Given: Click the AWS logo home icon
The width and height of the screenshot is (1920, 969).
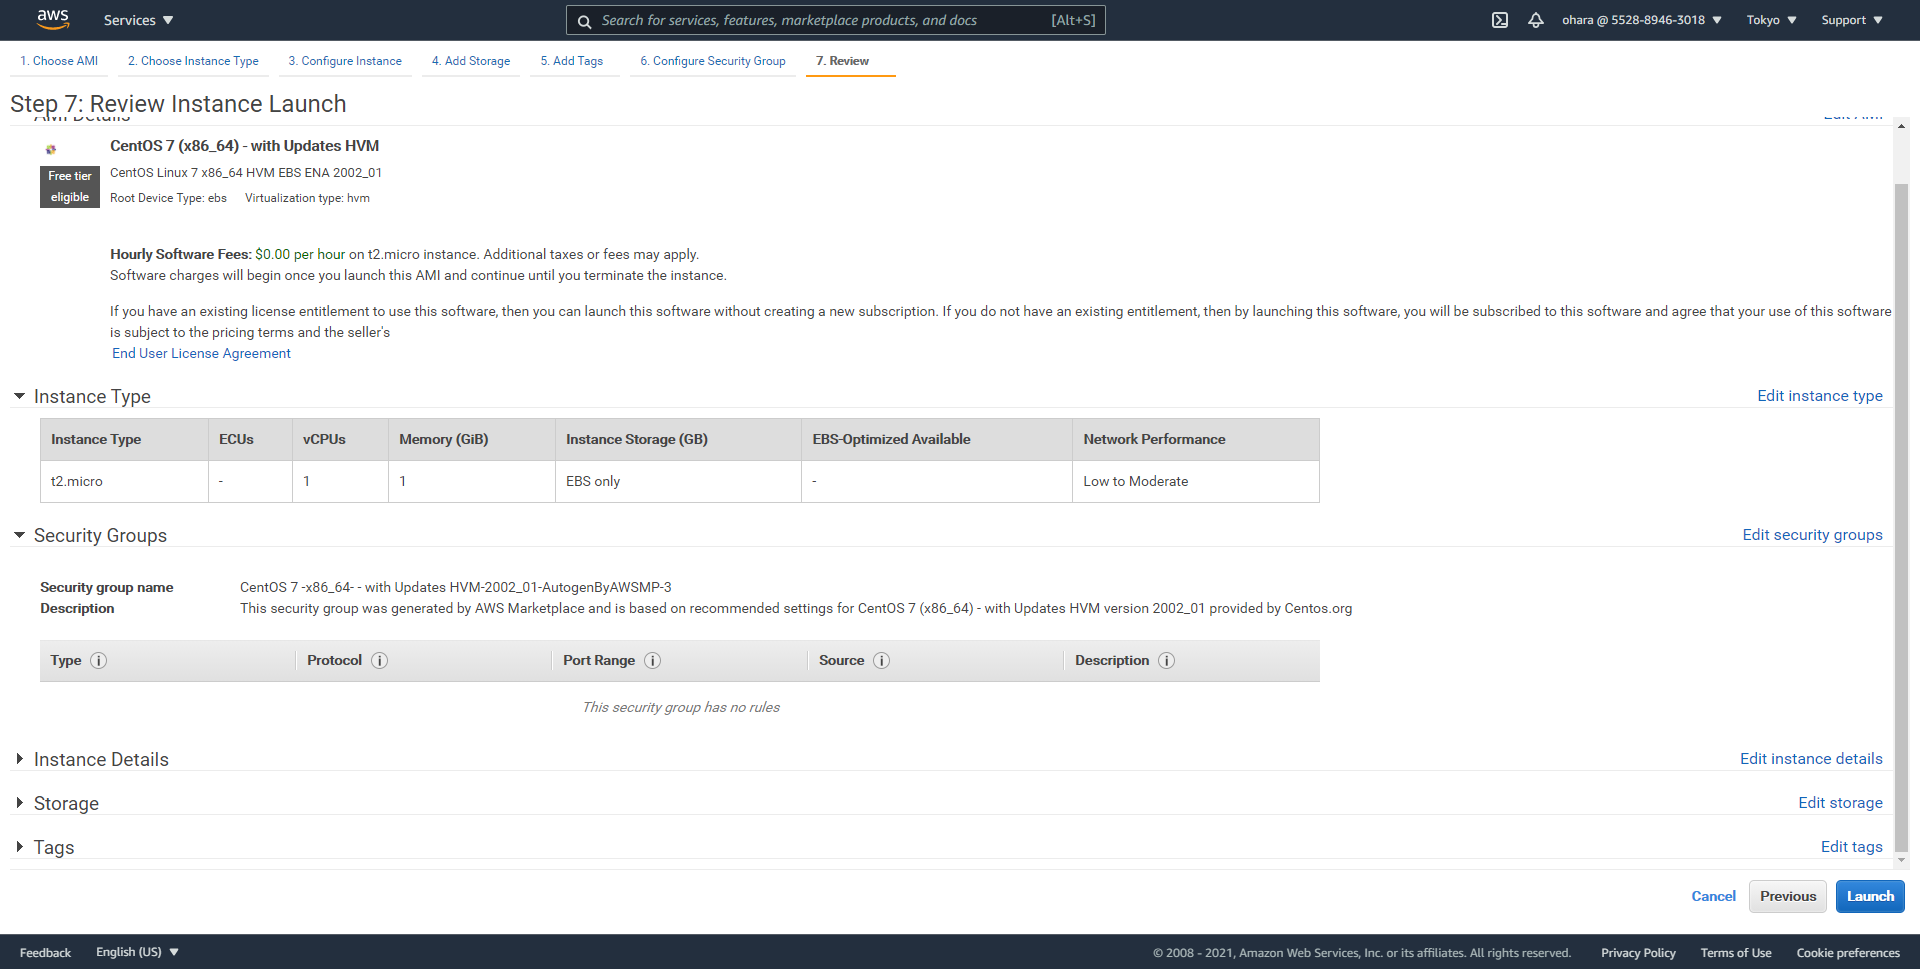Looking at the screenshot, I should pos(53,19).
